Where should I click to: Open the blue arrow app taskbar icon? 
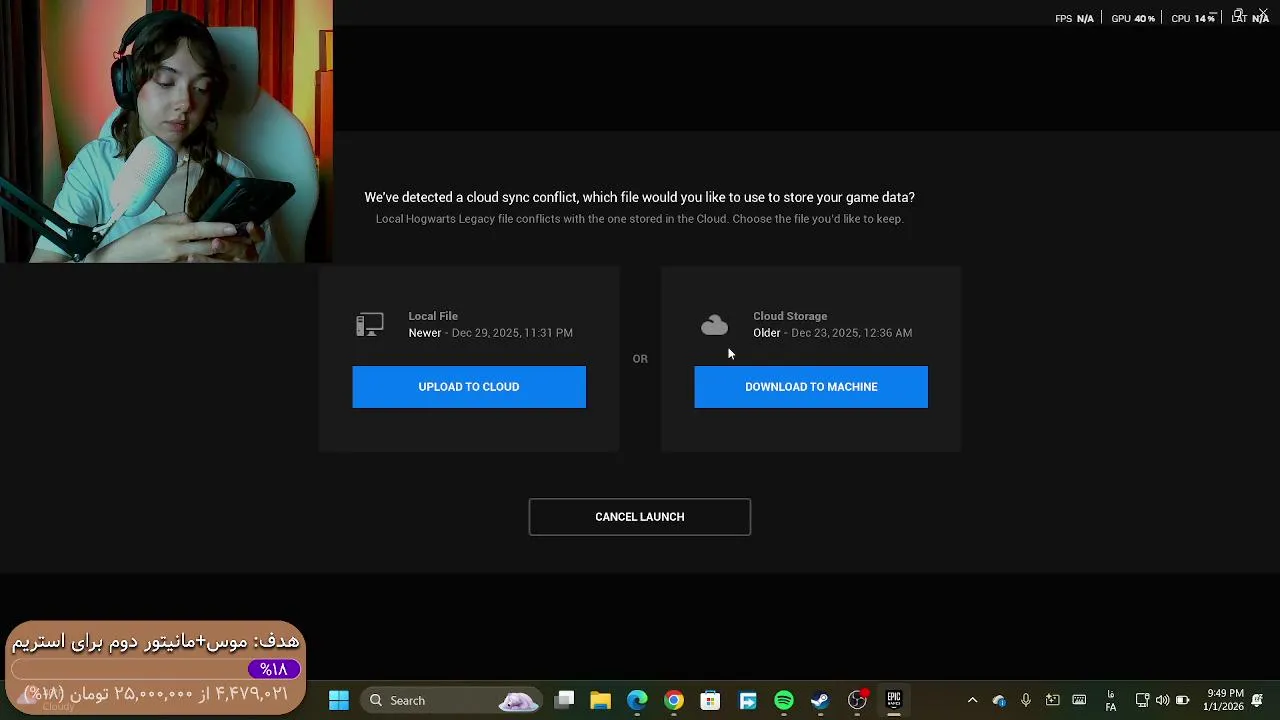[747, 700]
